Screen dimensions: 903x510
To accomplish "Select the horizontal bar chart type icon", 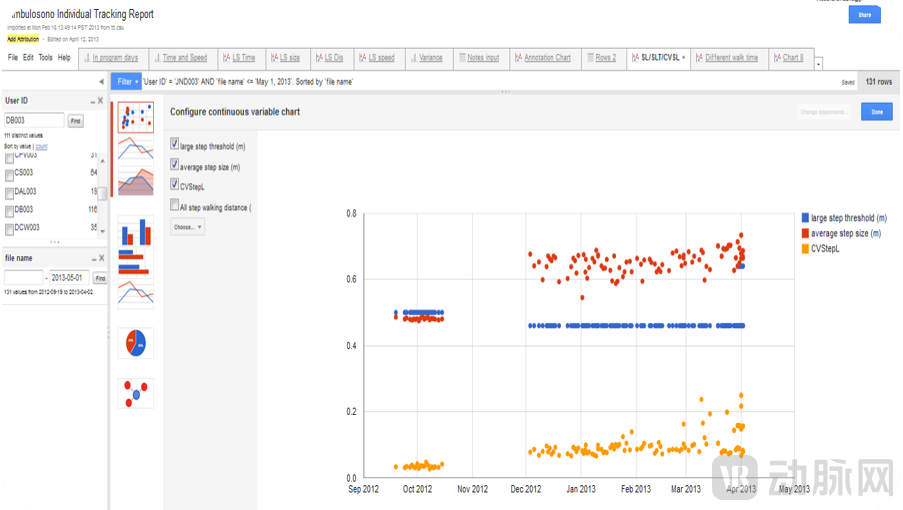I will [136, 262].
